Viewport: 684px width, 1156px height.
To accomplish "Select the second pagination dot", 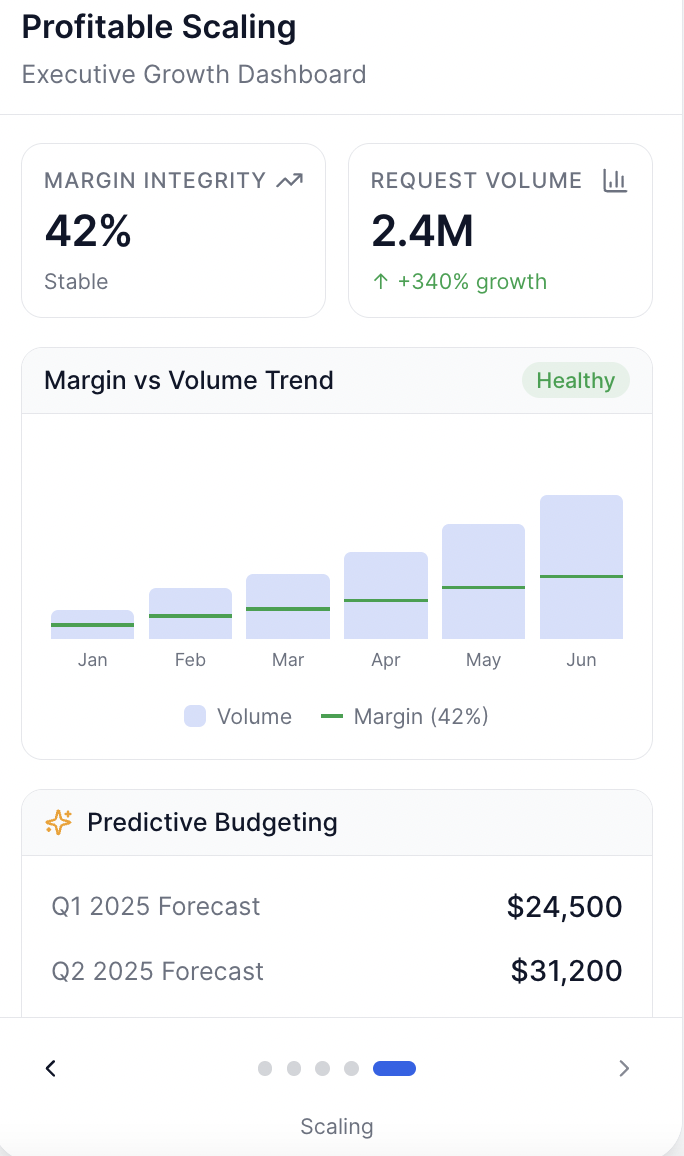I will pyautogui.click(x=294, y=1068).
